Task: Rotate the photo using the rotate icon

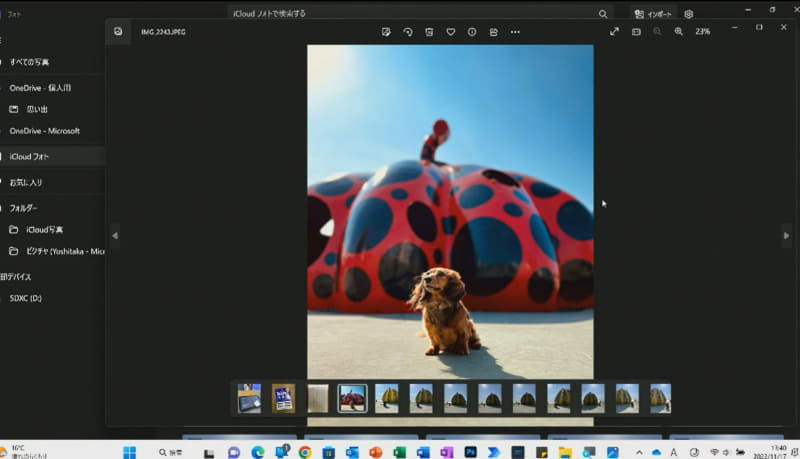Action: tap(408, 32)
